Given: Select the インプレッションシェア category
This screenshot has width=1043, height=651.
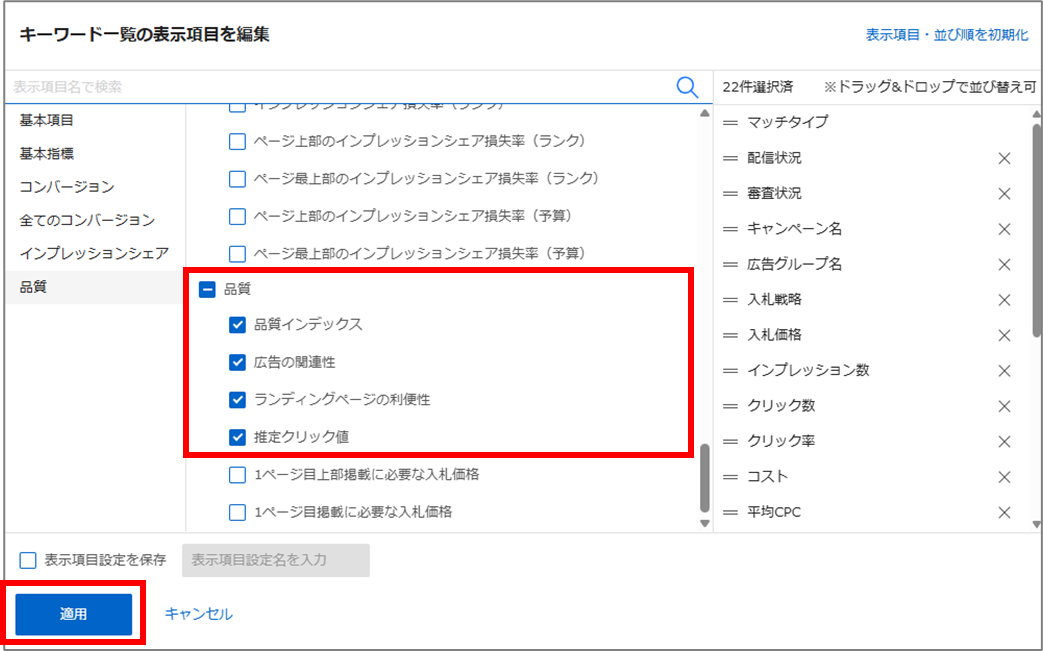Looking at the screenshot, I should click(x=94, y=253).
